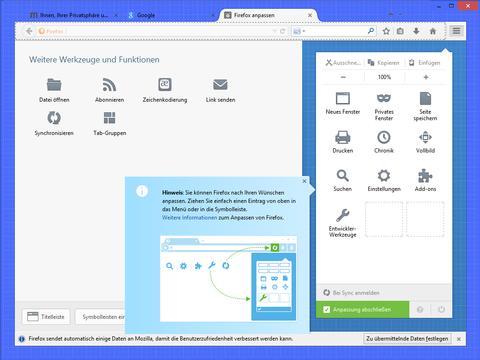480x360 pixels.
Task: Click the reload icon in address bar
Action: pos(283,31)
